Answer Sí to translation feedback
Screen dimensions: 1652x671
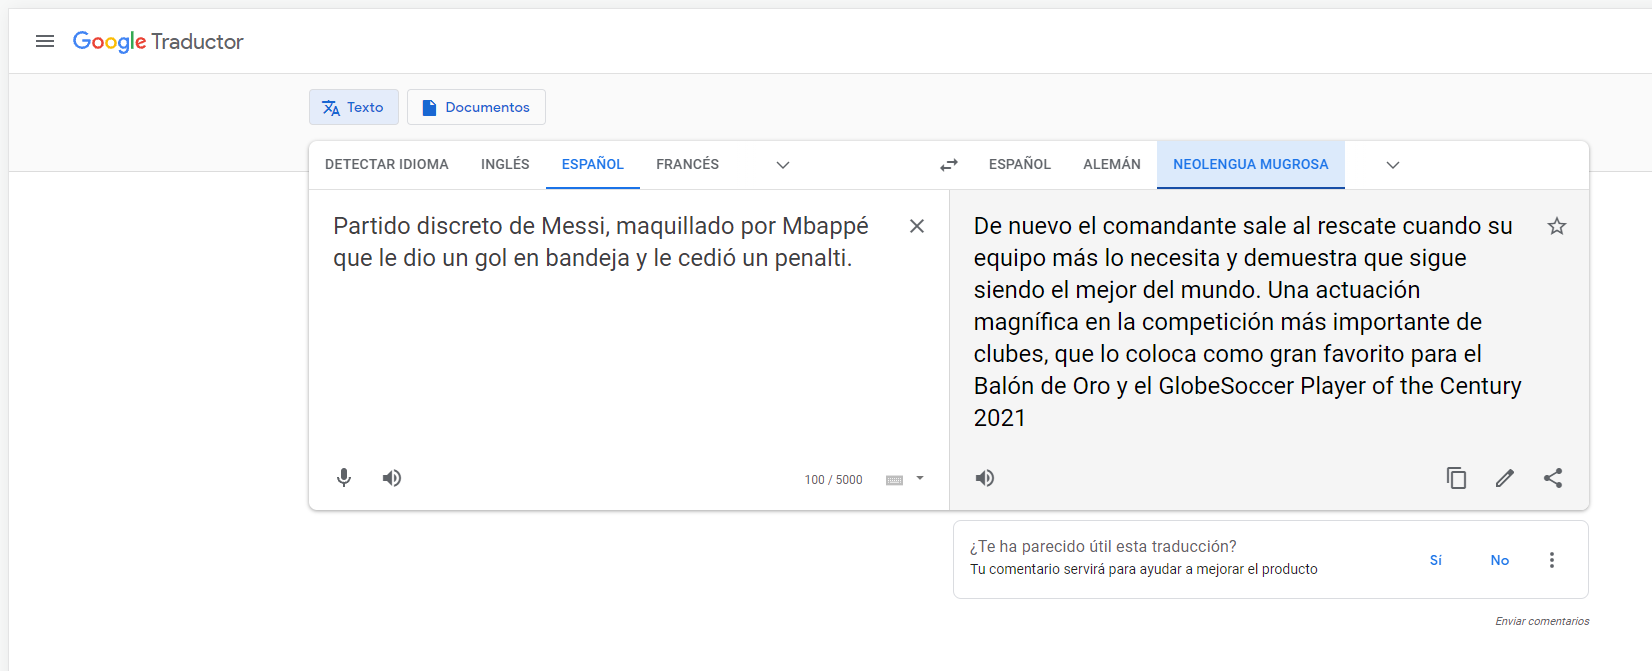point(1436,560)
